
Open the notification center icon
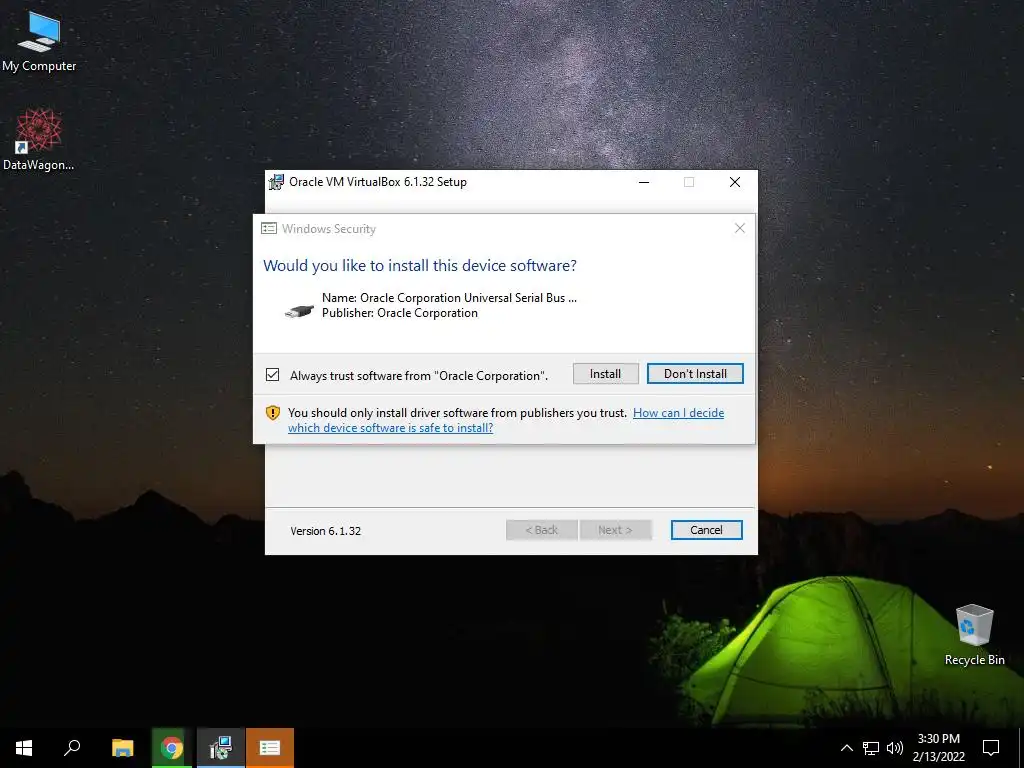click(x=991, y=748)
